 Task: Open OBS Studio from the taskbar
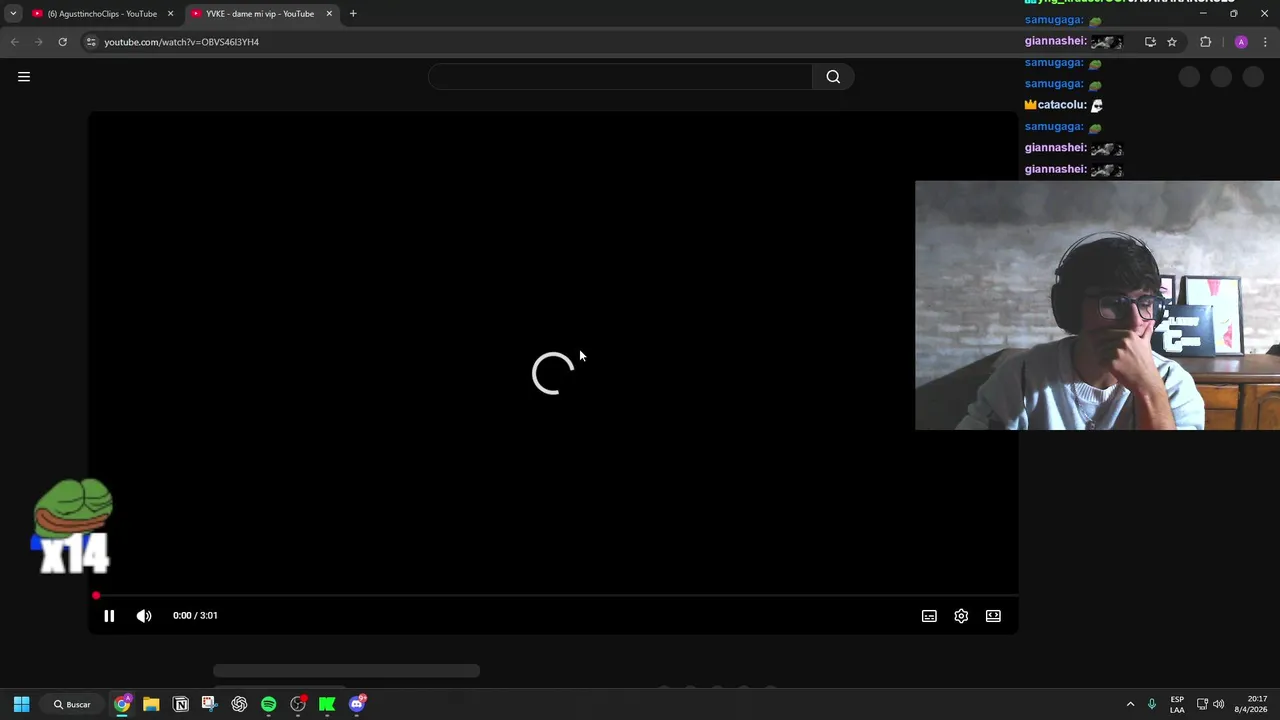pos(298,704)
